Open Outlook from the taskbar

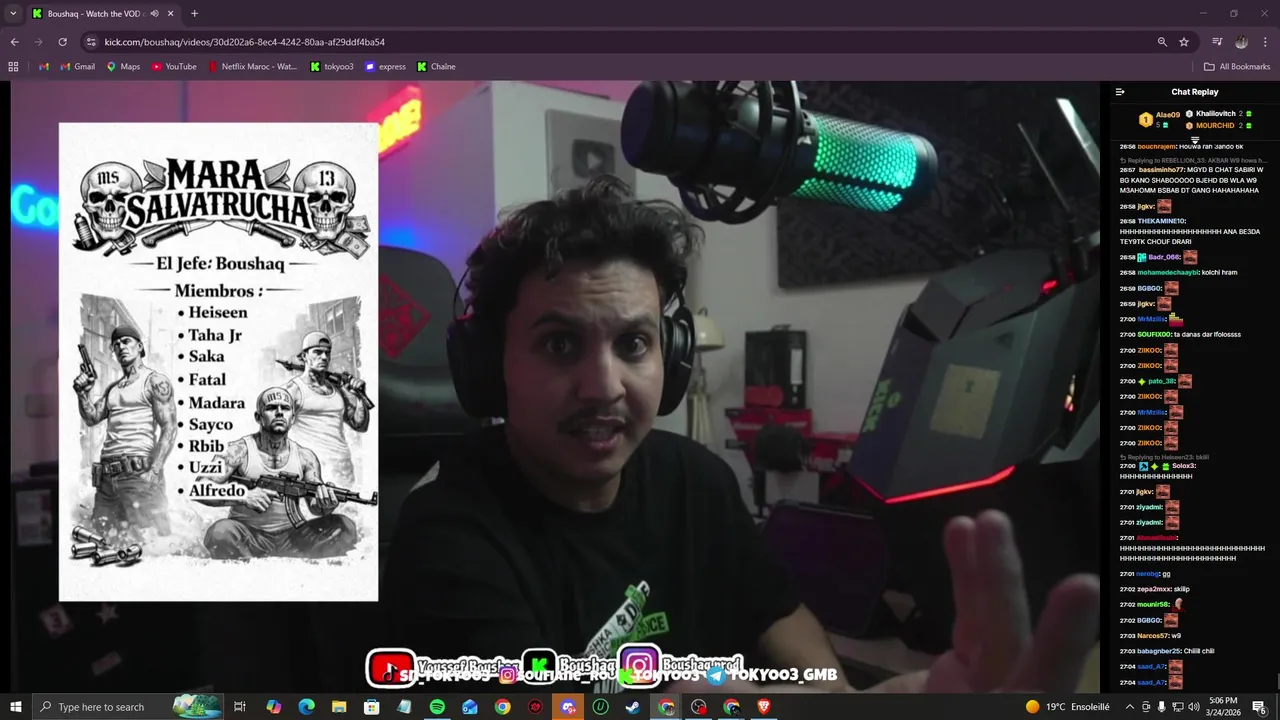[470, 707]
